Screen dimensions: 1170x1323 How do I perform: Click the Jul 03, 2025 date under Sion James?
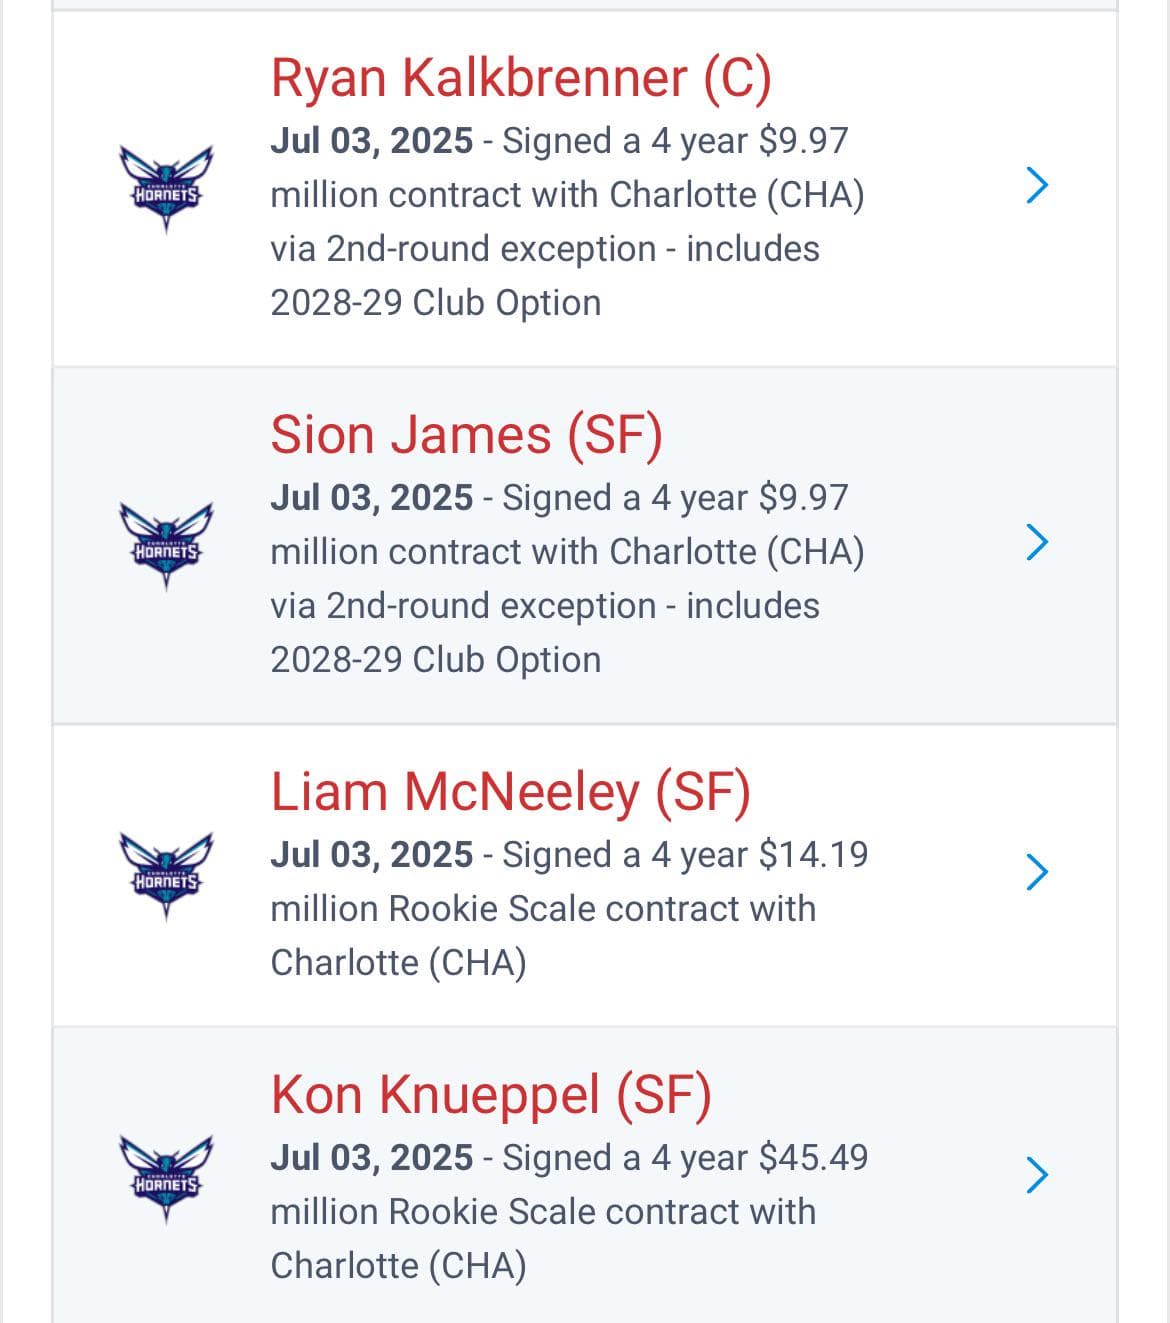[372, 498]
